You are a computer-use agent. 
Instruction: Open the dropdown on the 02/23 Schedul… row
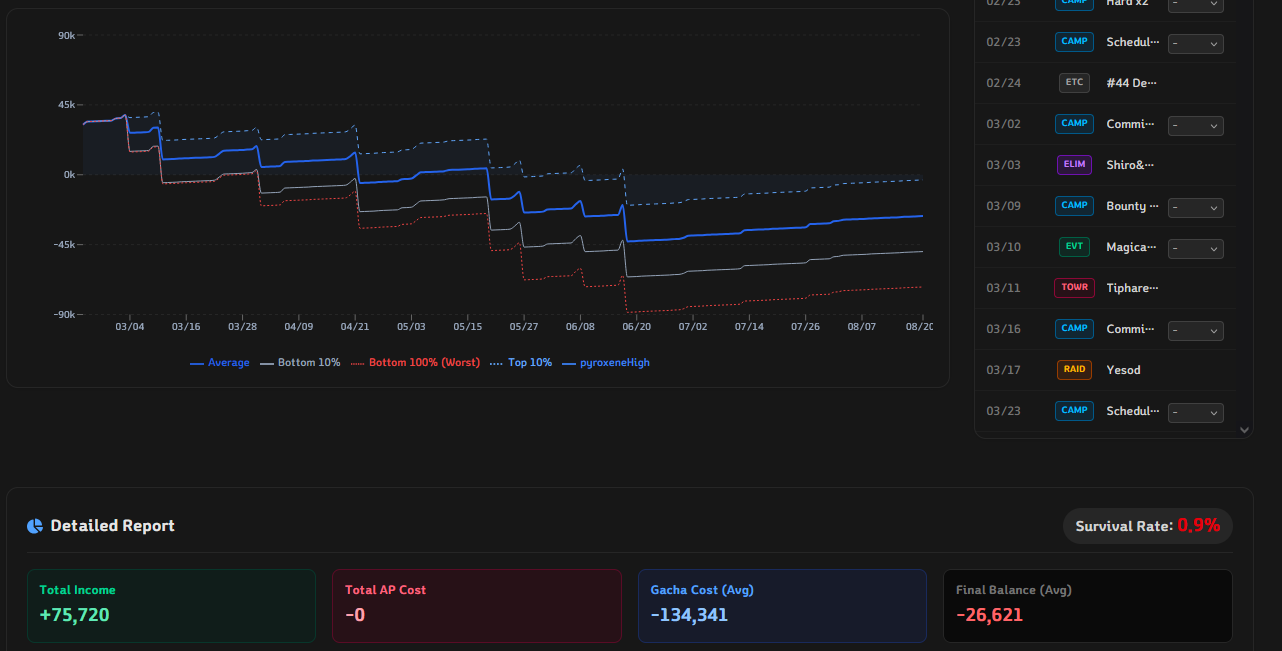[x=1196, y=44]
